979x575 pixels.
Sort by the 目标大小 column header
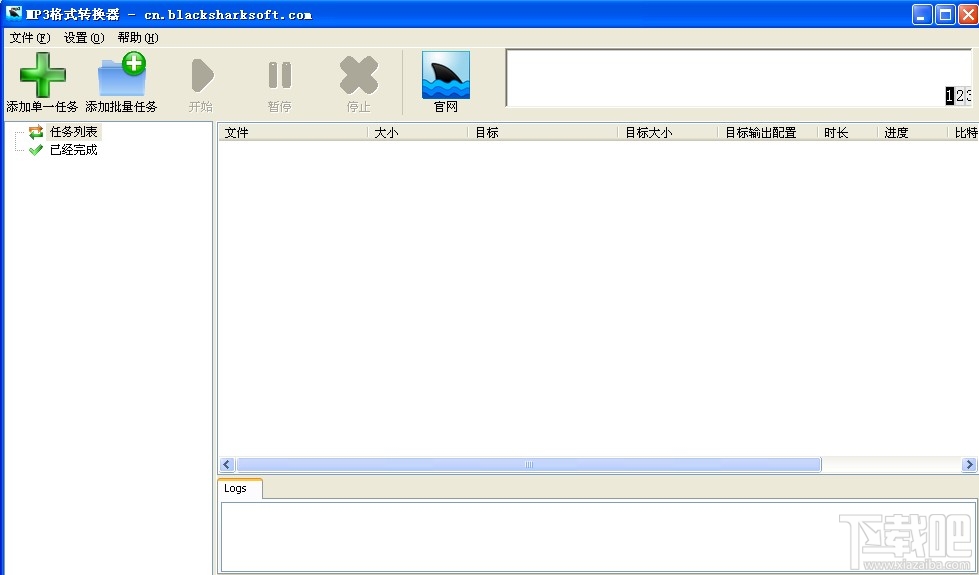click(x=668, y=132)
